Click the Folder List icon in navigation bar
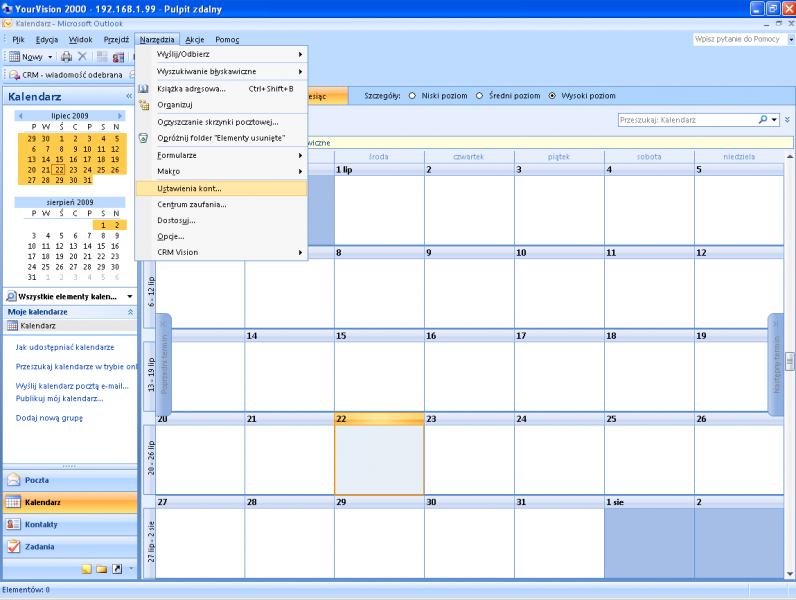The height and width of the screenshot is (600, 796). [102, 569]
